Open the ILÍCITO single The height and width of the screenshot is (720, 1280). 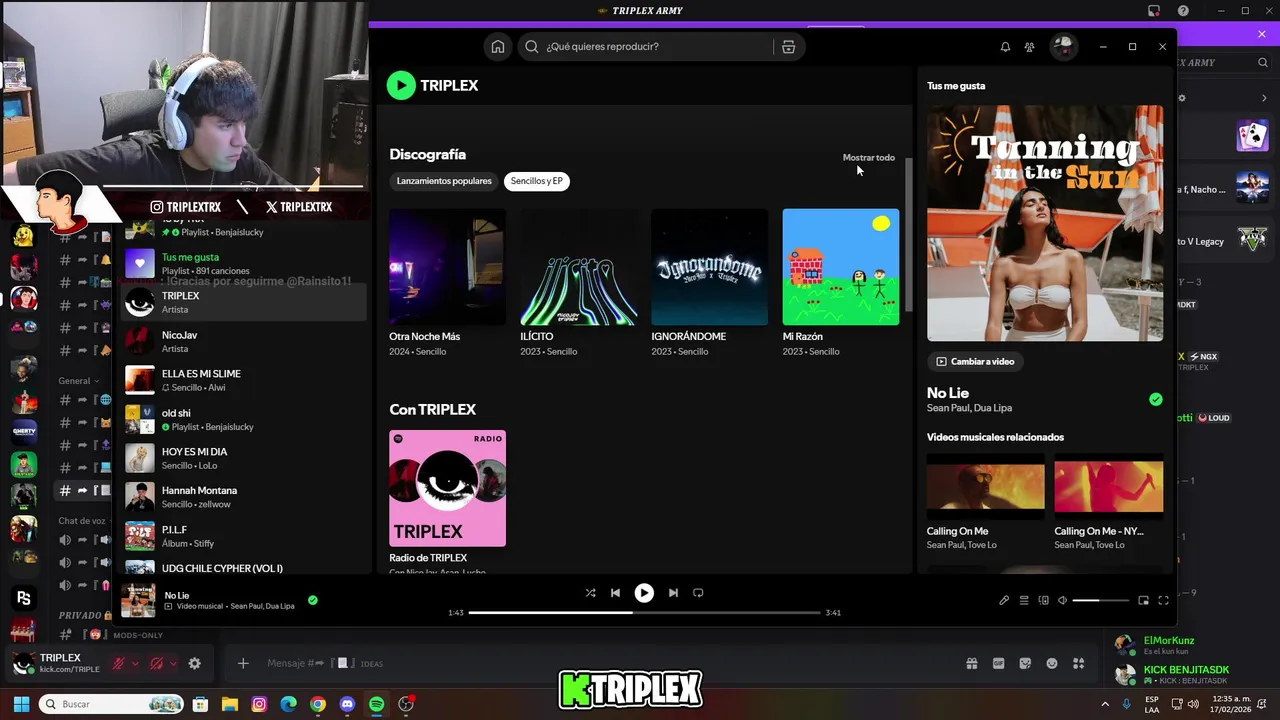click(x=578, y=267)
